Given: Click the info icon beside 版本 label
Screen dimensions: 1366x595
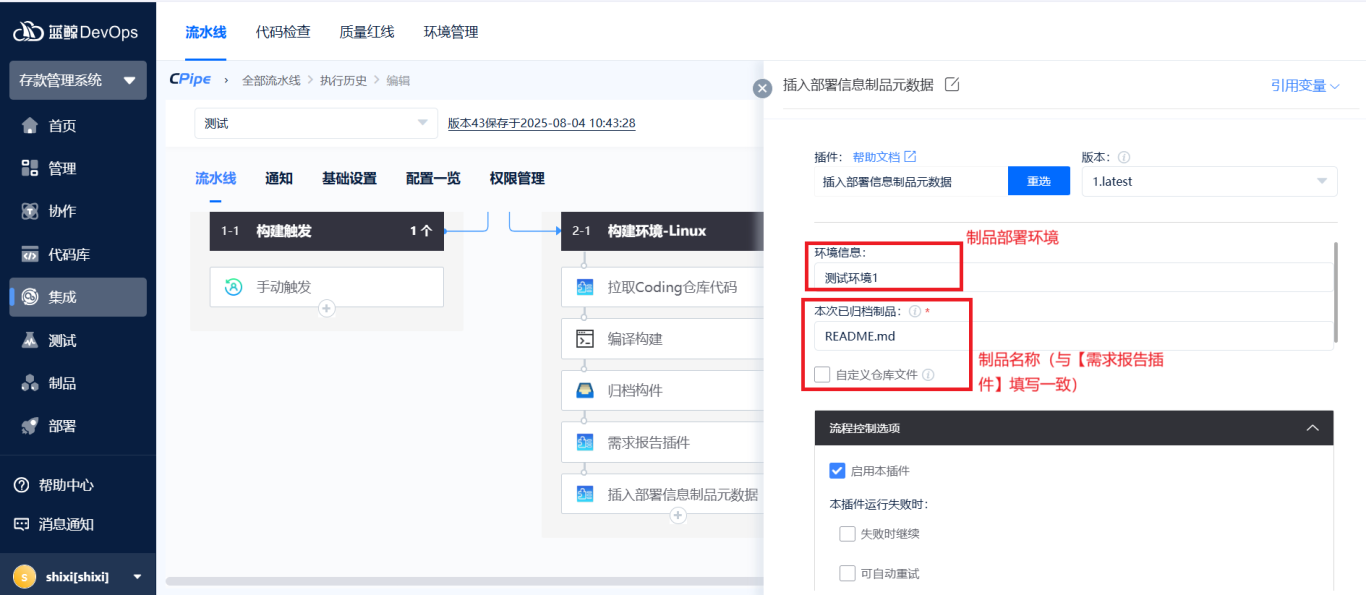Looking at the screenshot, I should [1124, 157].
